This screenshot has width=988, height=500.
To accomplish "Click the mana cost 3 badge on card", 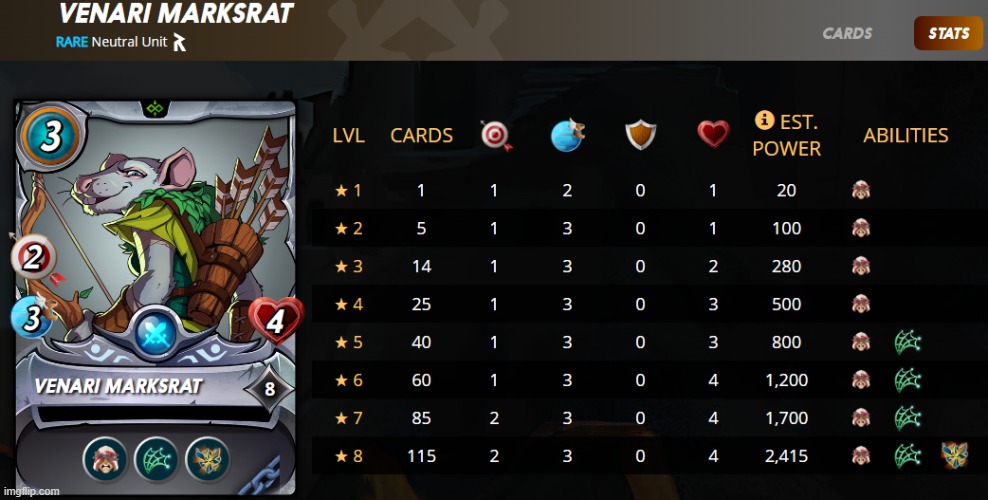I will pyautogui.click(x=51, y=136).
